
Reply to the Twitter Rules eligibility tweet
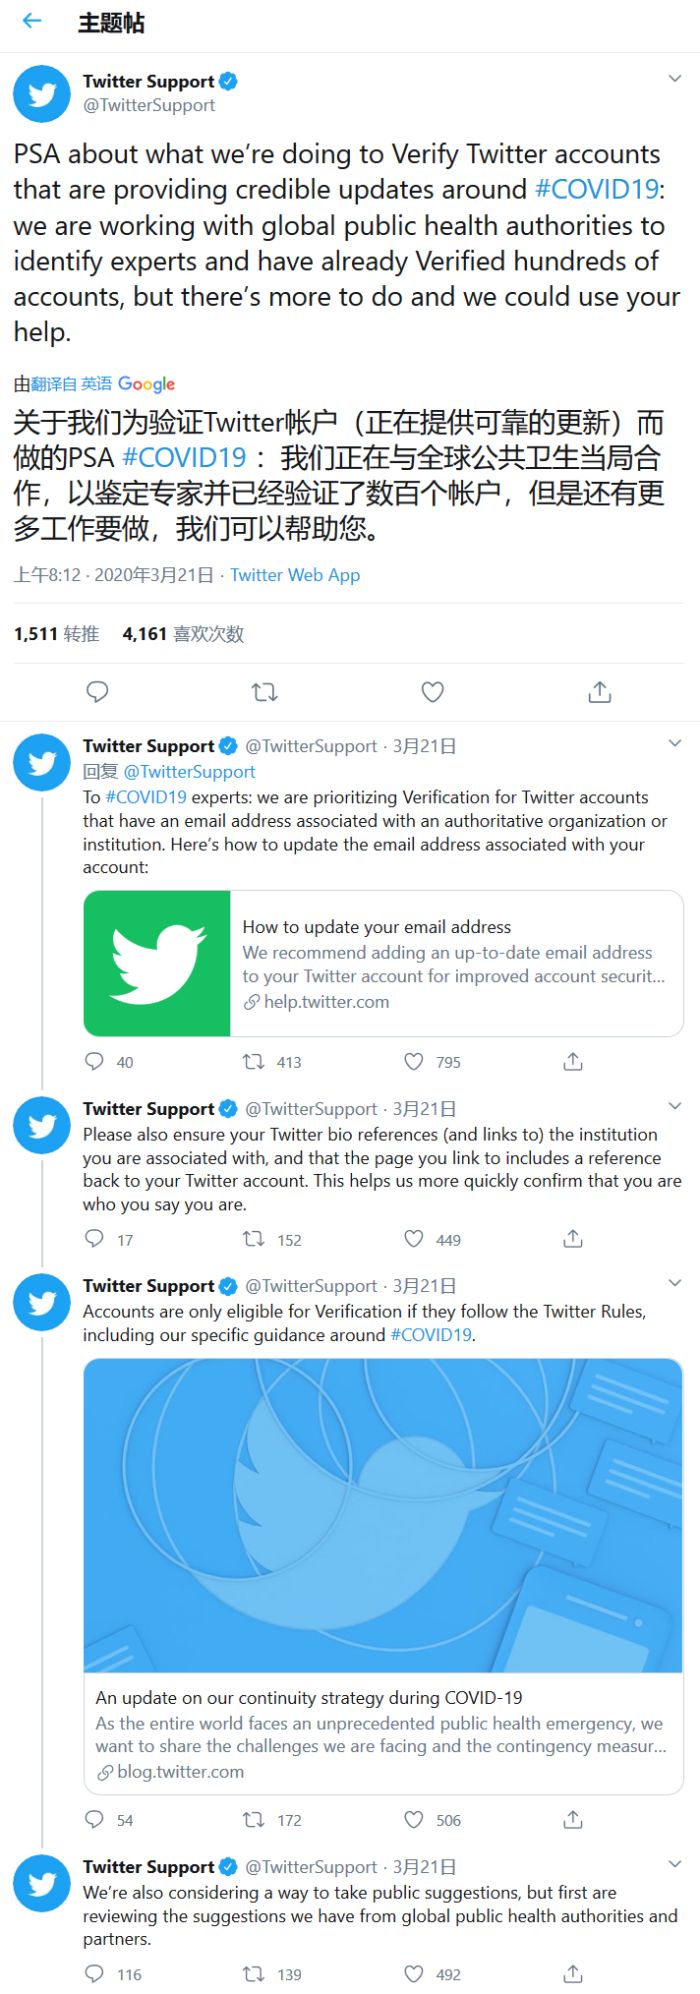point(95,1819)
